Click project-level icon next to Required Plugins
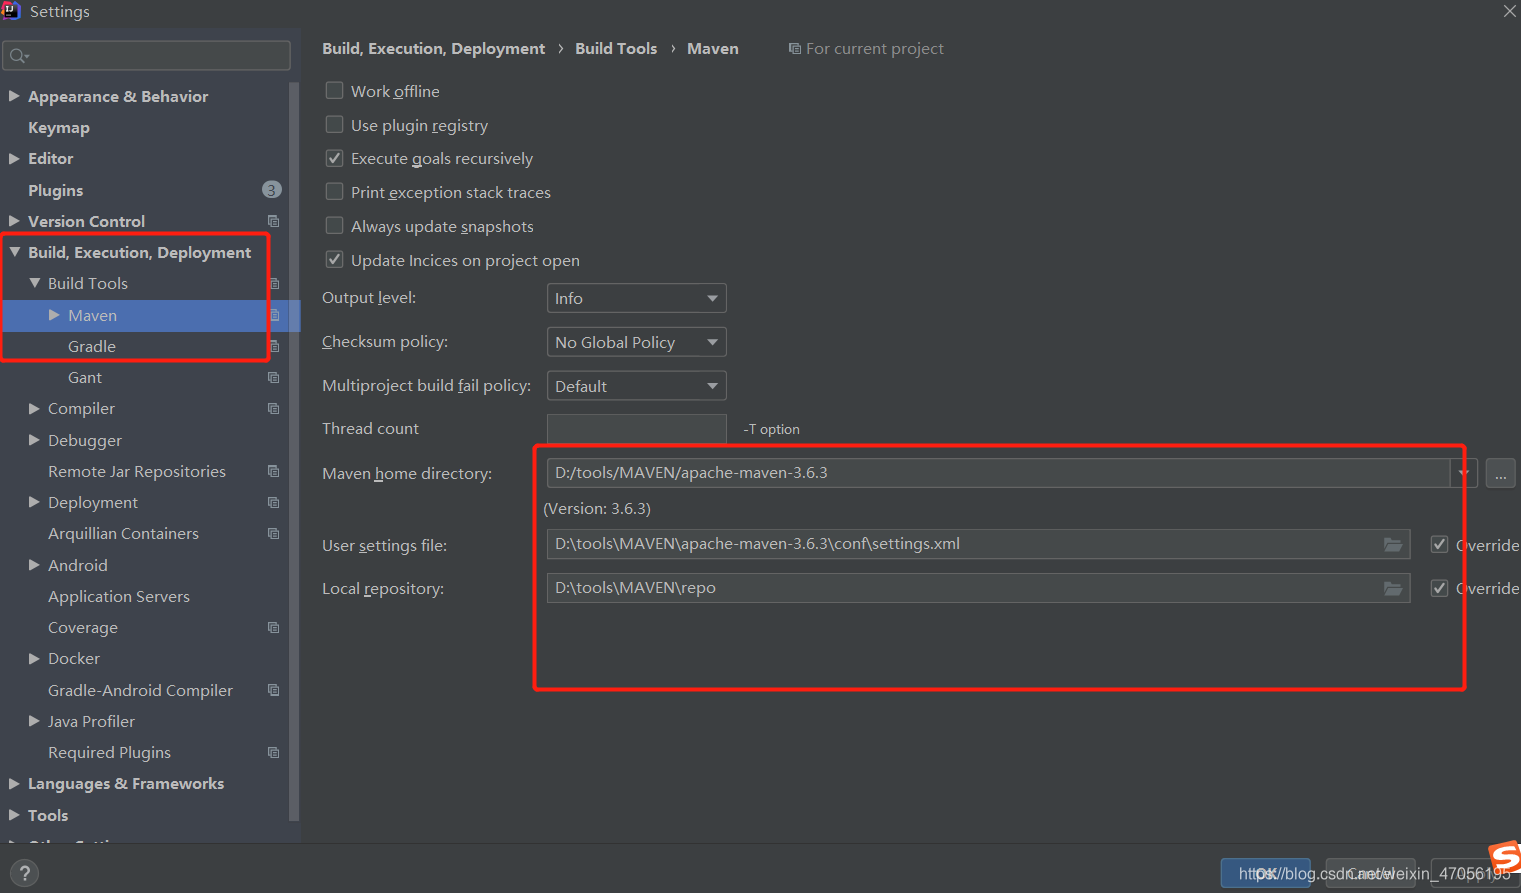1521x893 pixels. tap(273, 752)
